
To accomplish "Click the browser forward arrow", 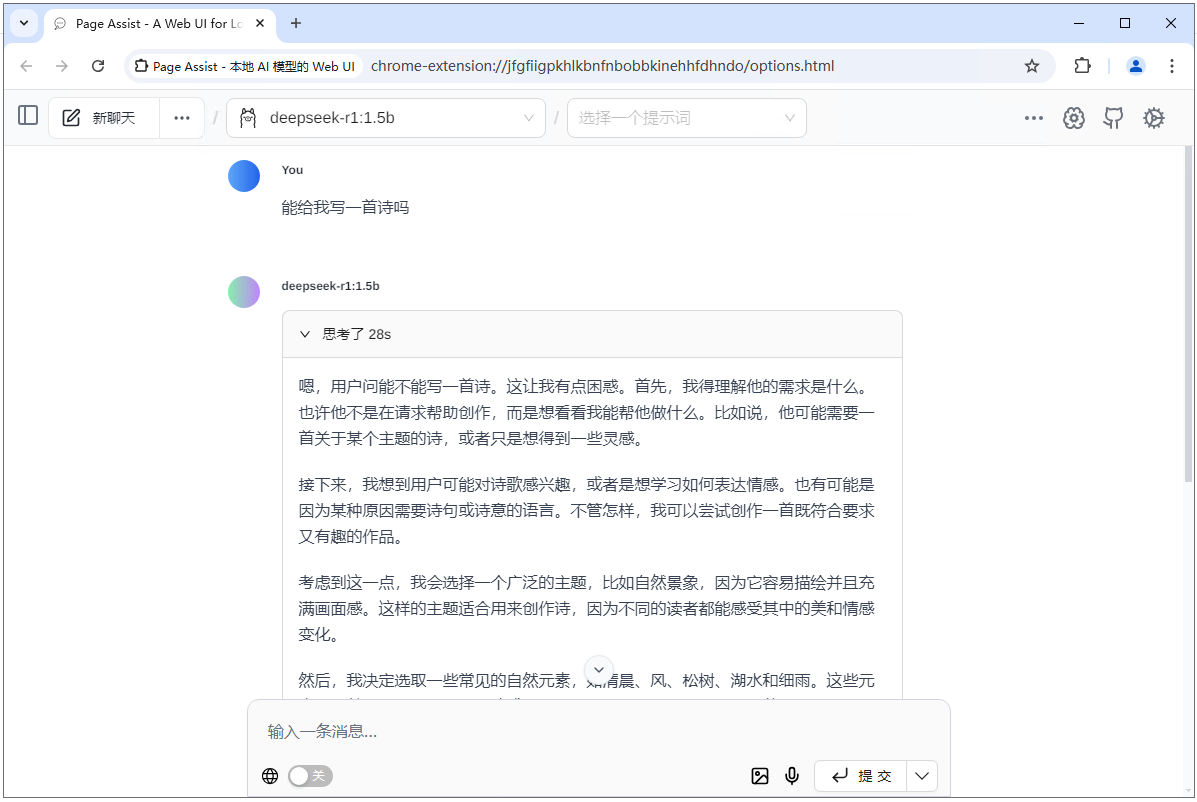I will click(x=62, y=66).
